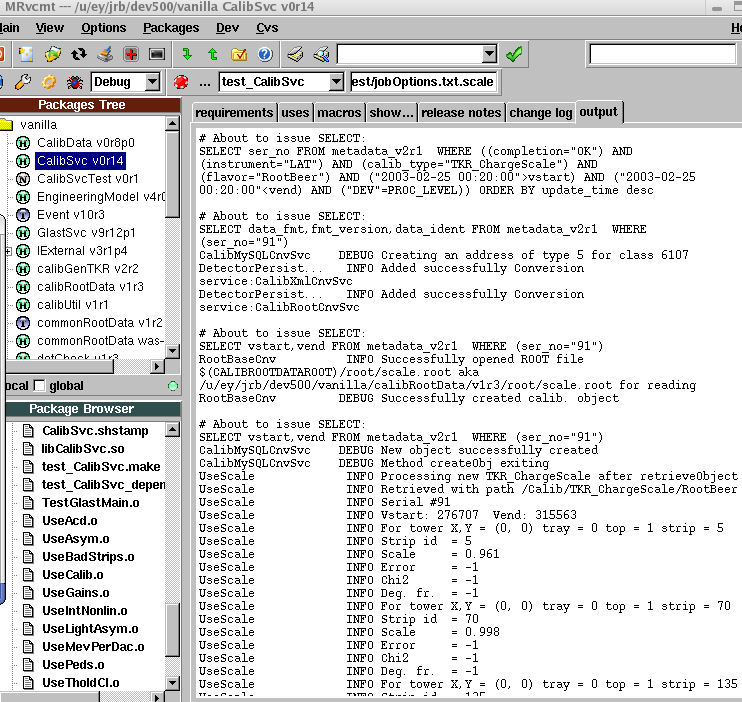Click the green checkmark icon
This screenshot has height=702, width=742.
[x=514, y=54]
